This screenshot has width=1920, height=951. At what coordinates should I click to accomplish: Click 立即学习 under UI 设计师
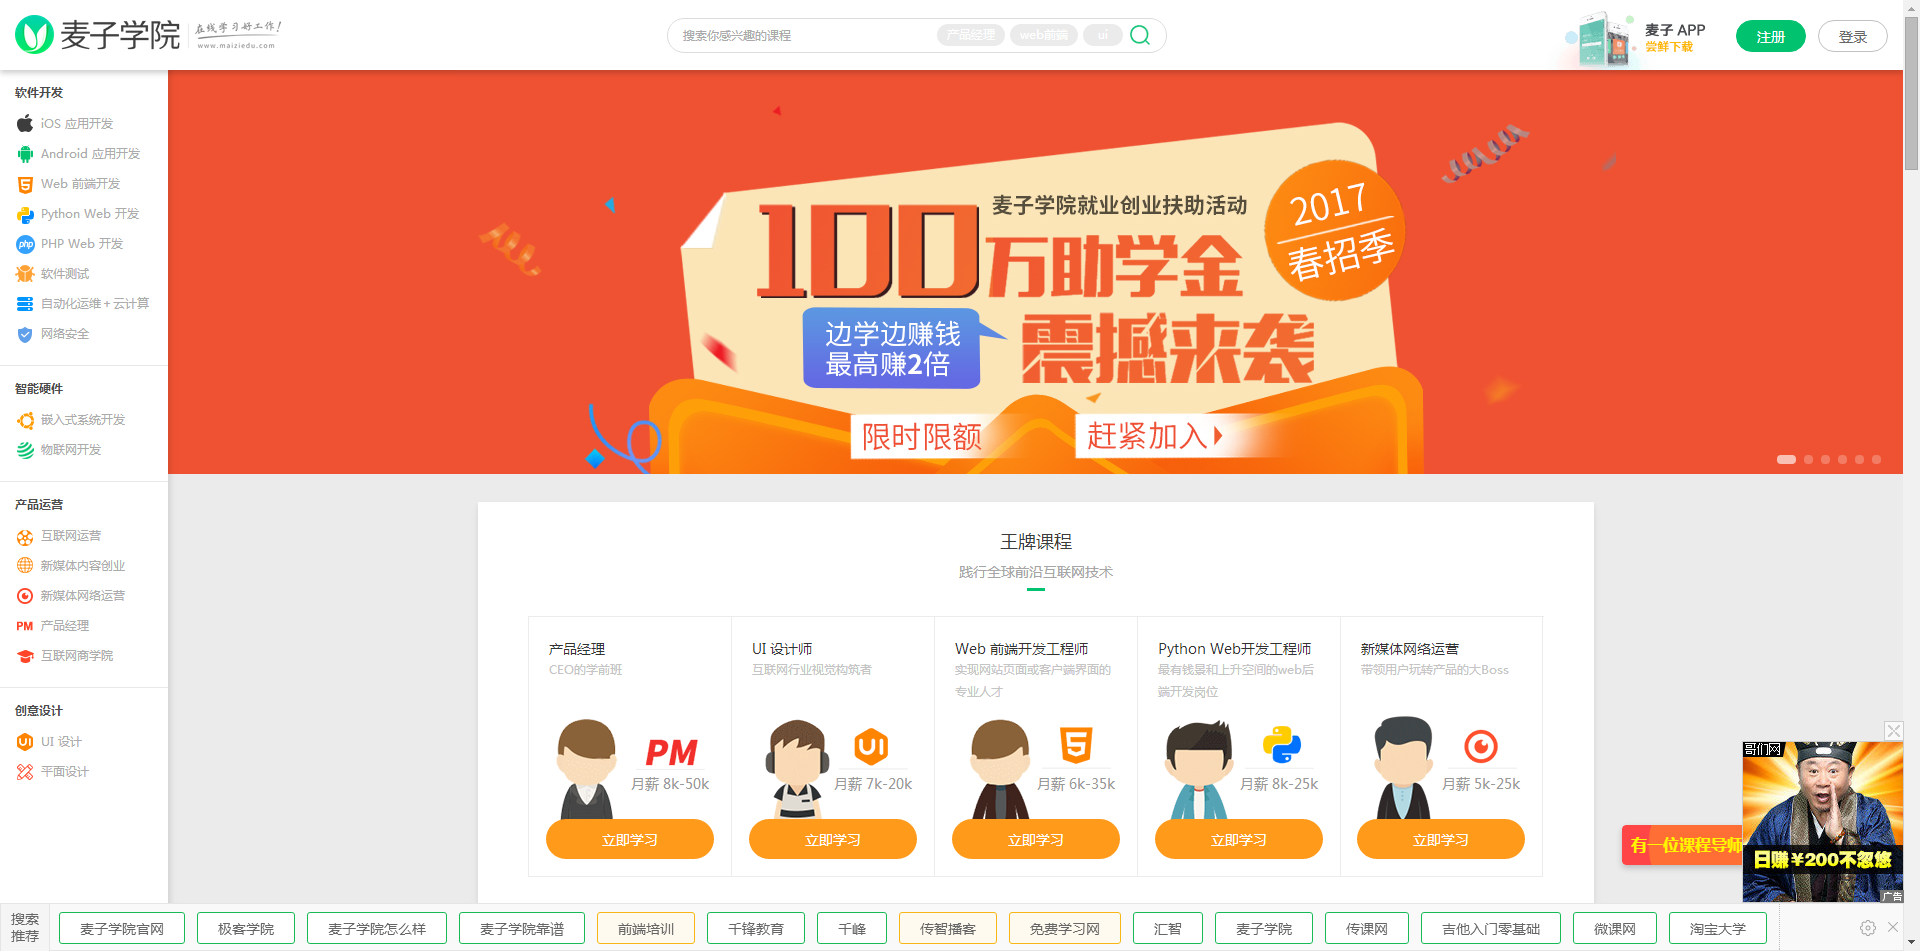833,839
